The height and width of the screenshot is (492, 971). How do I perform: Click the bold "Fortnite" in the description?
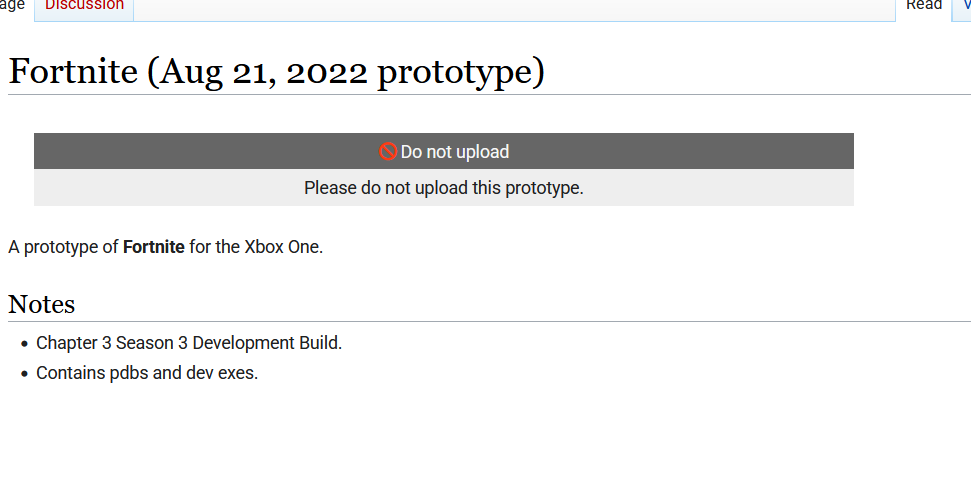(154, 247)
